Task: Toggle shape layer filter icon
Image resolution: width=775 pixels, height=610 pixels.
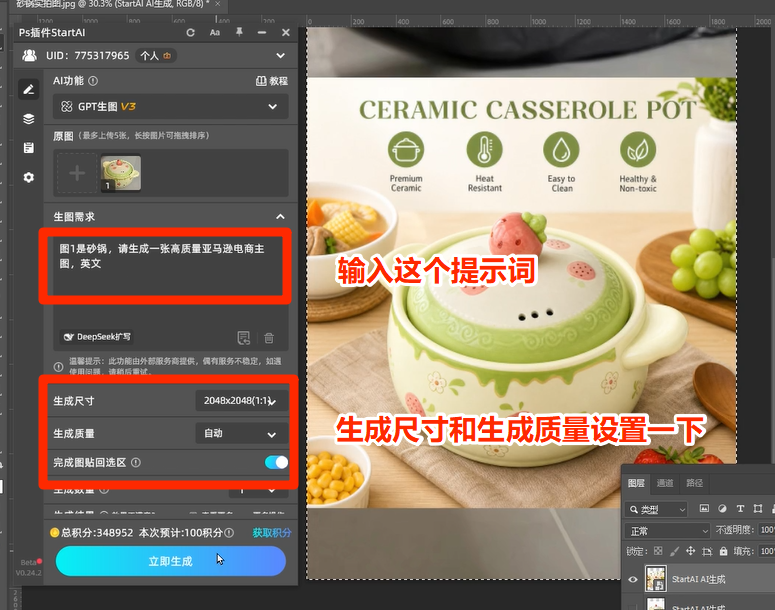Action: (x=758, y=509)
